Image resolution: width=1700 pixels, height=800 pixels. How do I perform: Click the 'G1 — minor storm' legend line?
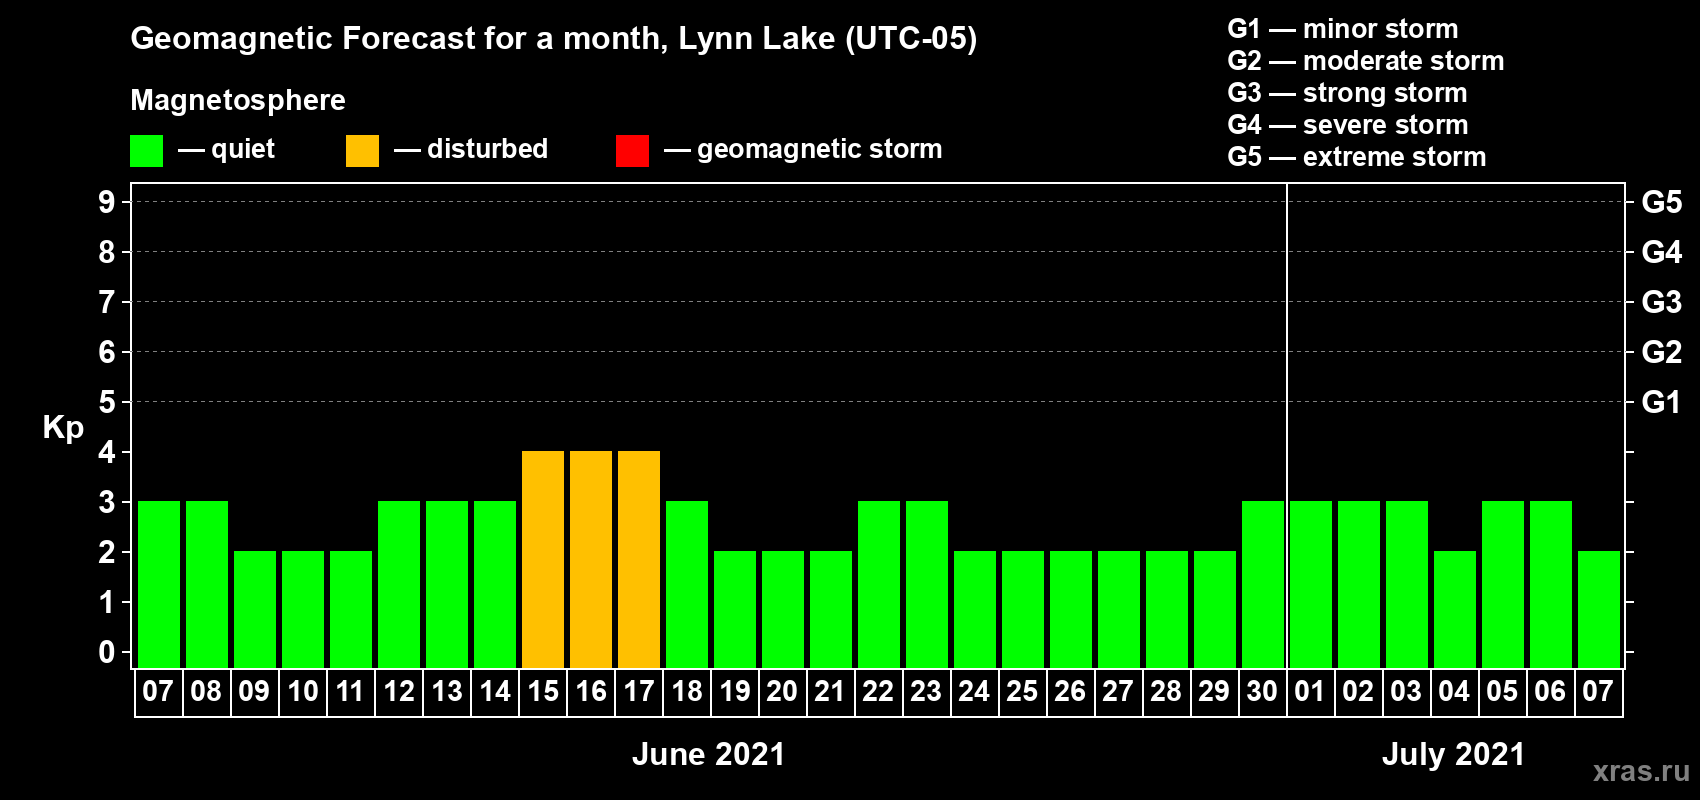point(1343,29)
